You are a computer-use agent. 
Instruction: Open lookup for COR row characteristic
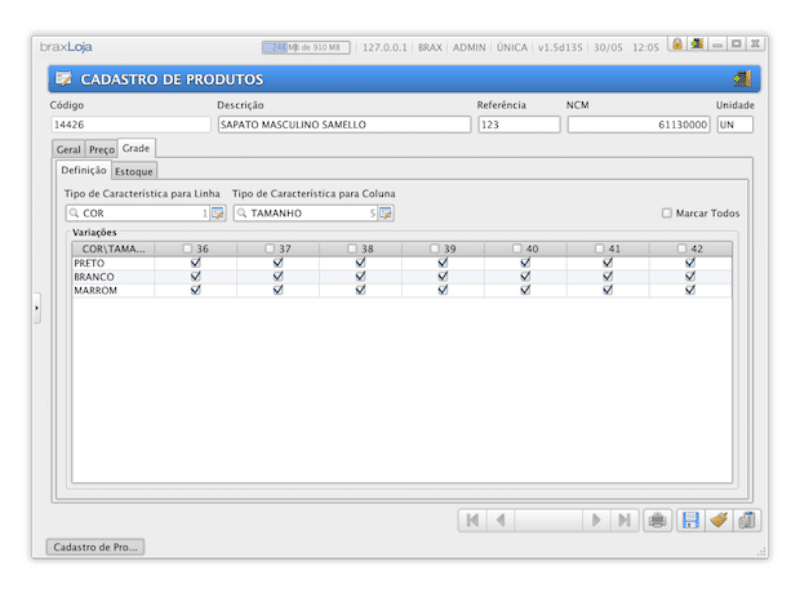[218, 213]
